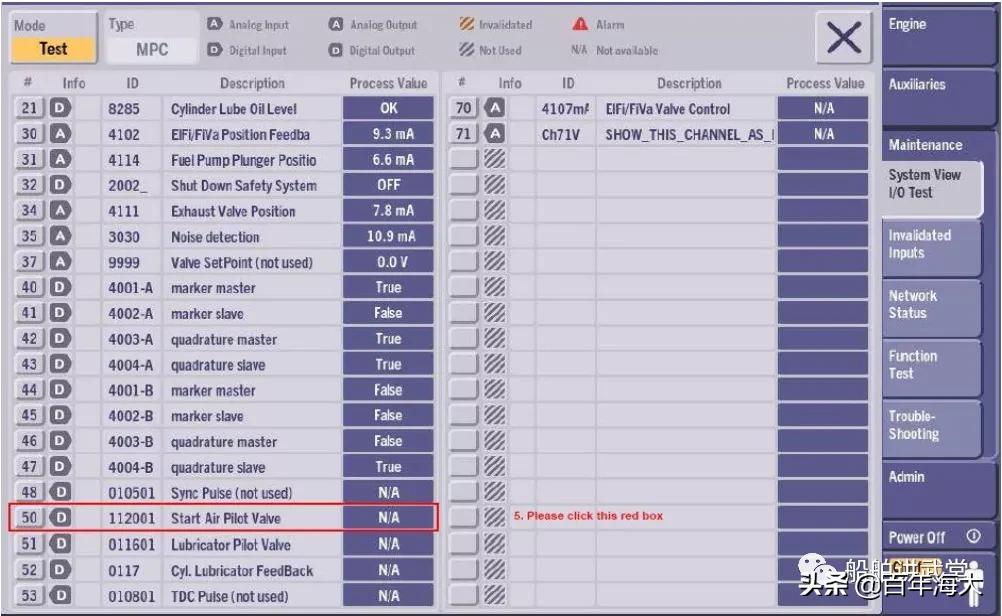Click the 7.8 mA process value
Screen dimensions: 1002x616
(389, 210)
